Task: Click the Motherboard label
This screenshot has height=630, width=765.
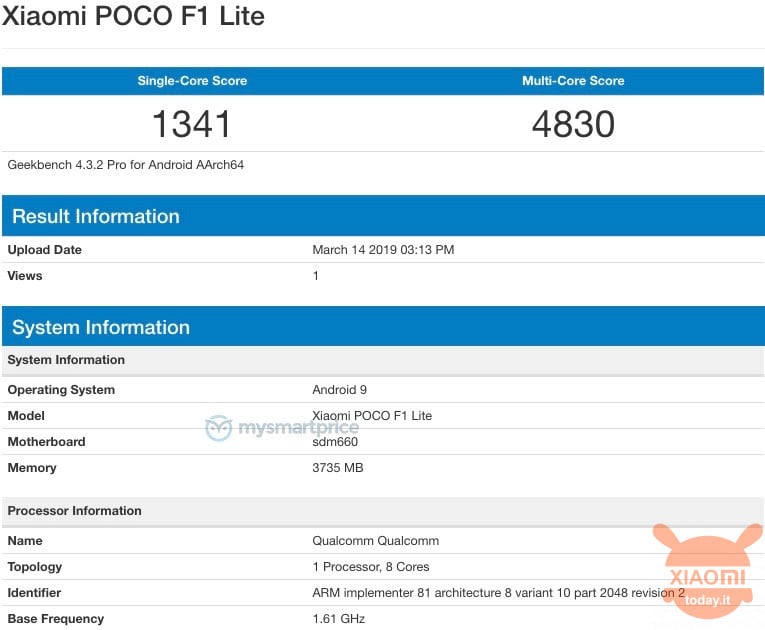Action: [46, 442]
